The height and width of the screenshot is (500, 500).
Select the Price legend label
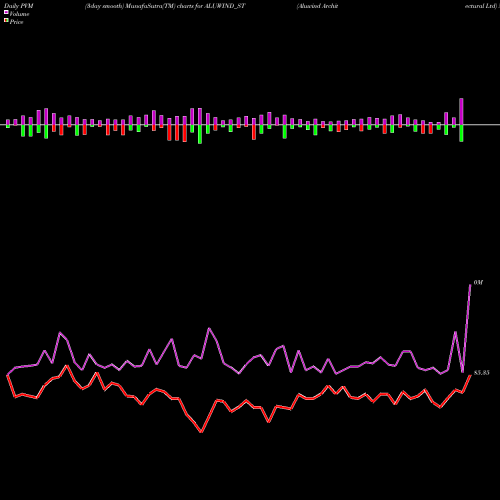point(16,22)
